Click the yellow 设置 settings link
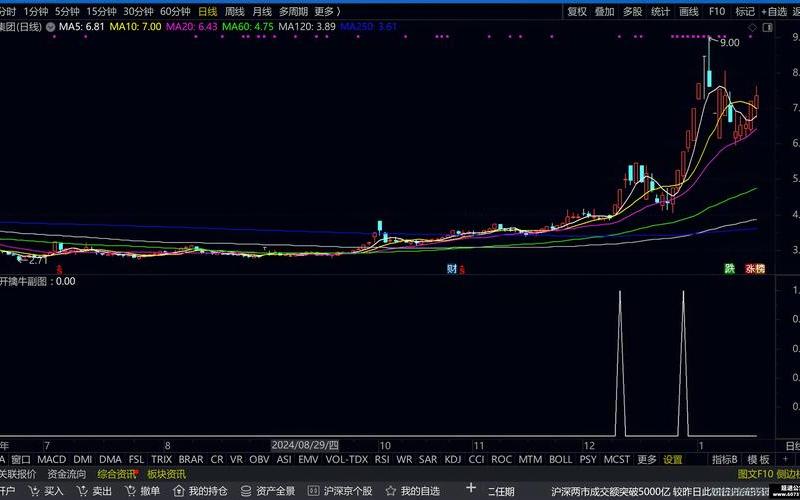800x500 pixels. point(673,460)
